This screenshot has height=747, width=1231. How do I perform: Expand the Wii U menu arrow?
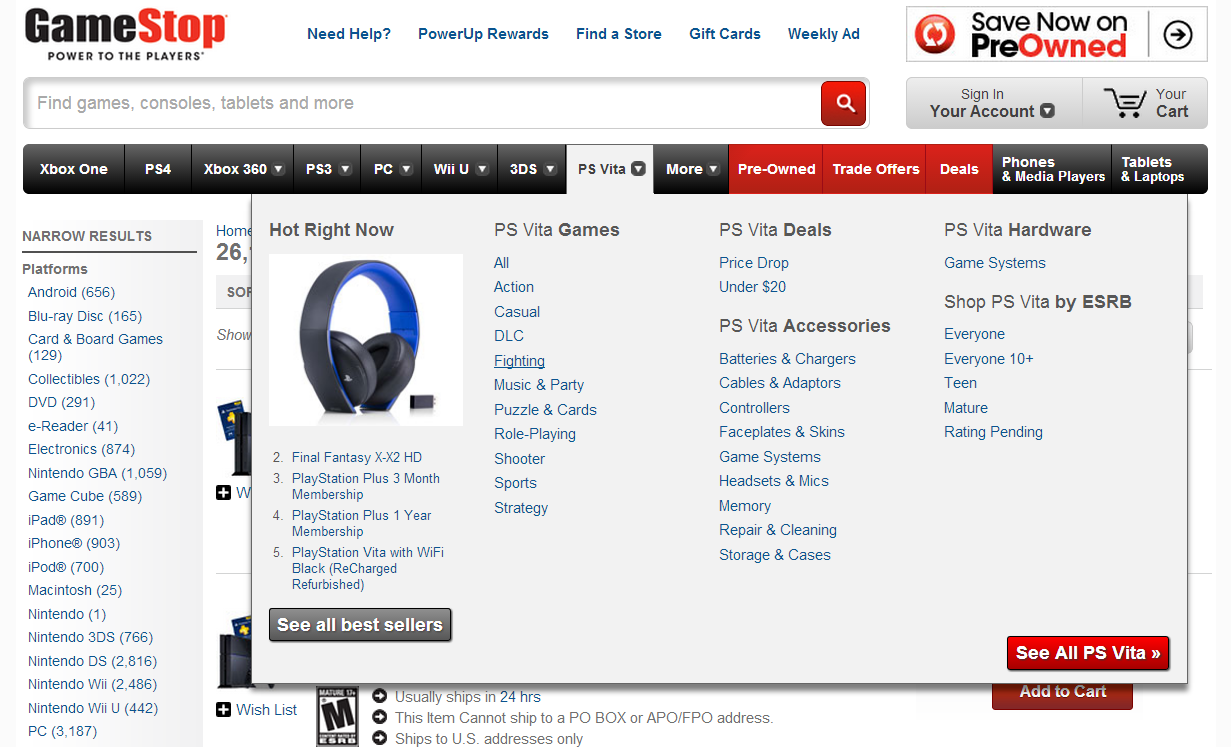click(482, 169)
